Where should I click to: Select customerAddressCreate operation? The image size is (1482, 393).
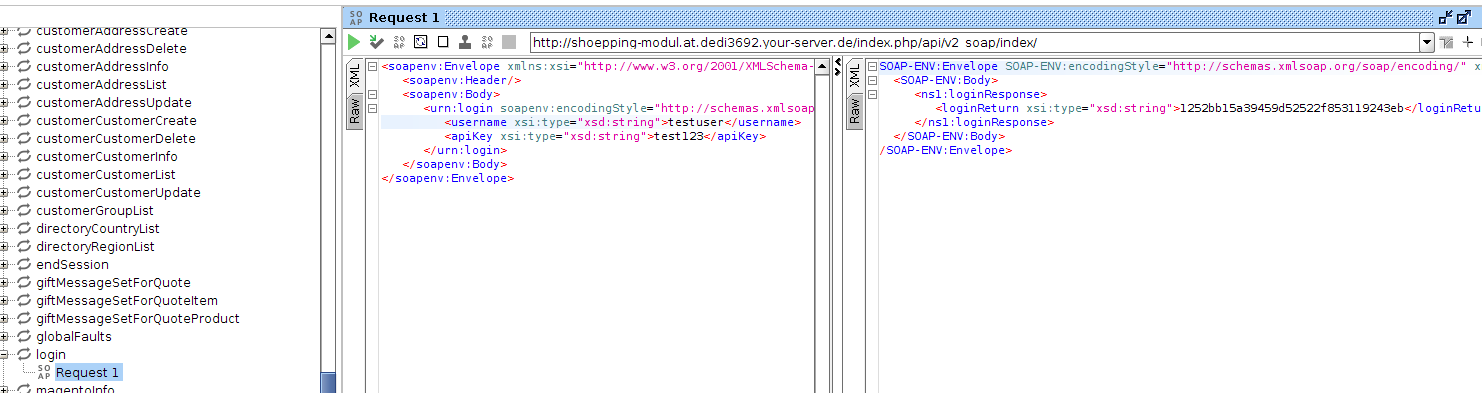112,31
